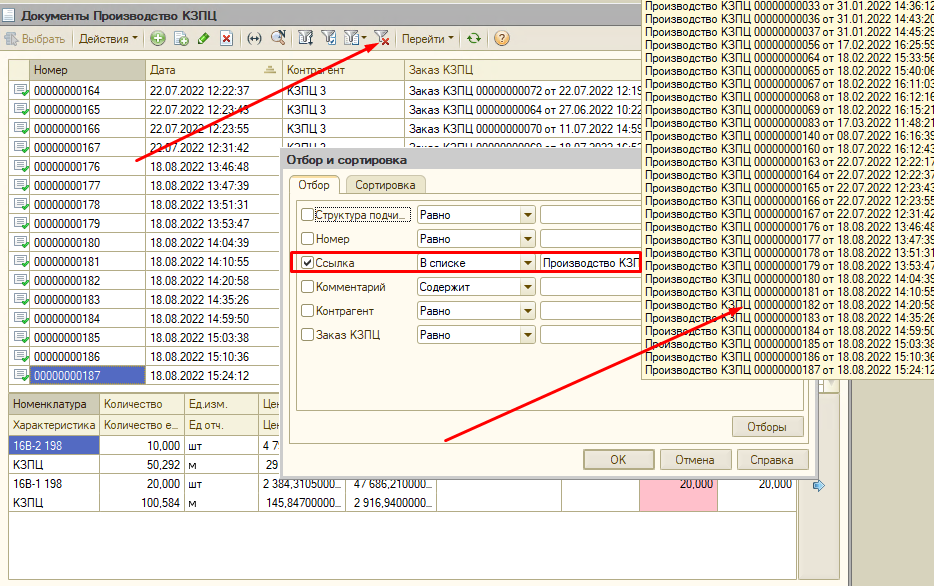
Task: Open the Действия menu
Action: (x=108, y=39)
